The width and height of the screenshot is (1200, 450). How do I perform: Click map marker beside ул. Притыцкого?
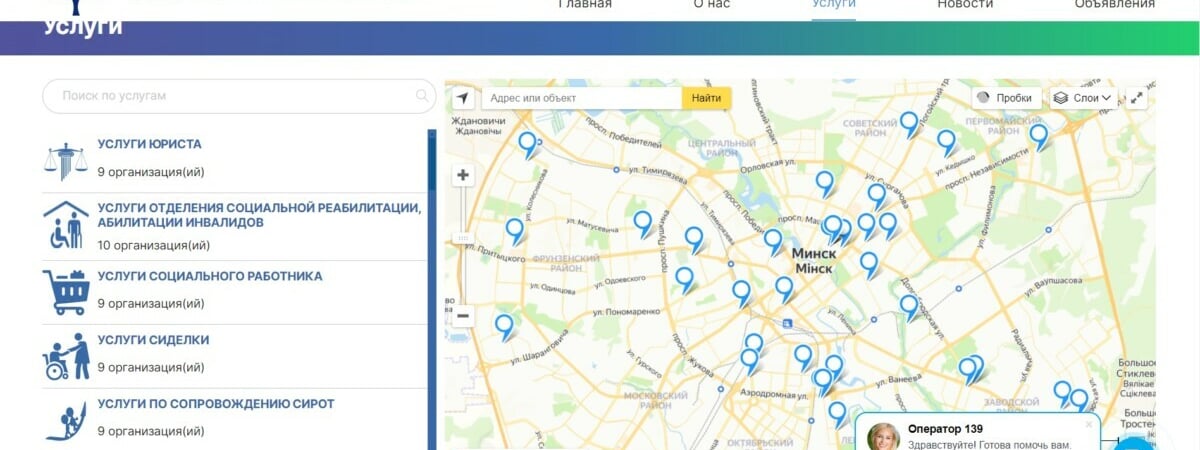pyautogui.click(x=514, y=232)
